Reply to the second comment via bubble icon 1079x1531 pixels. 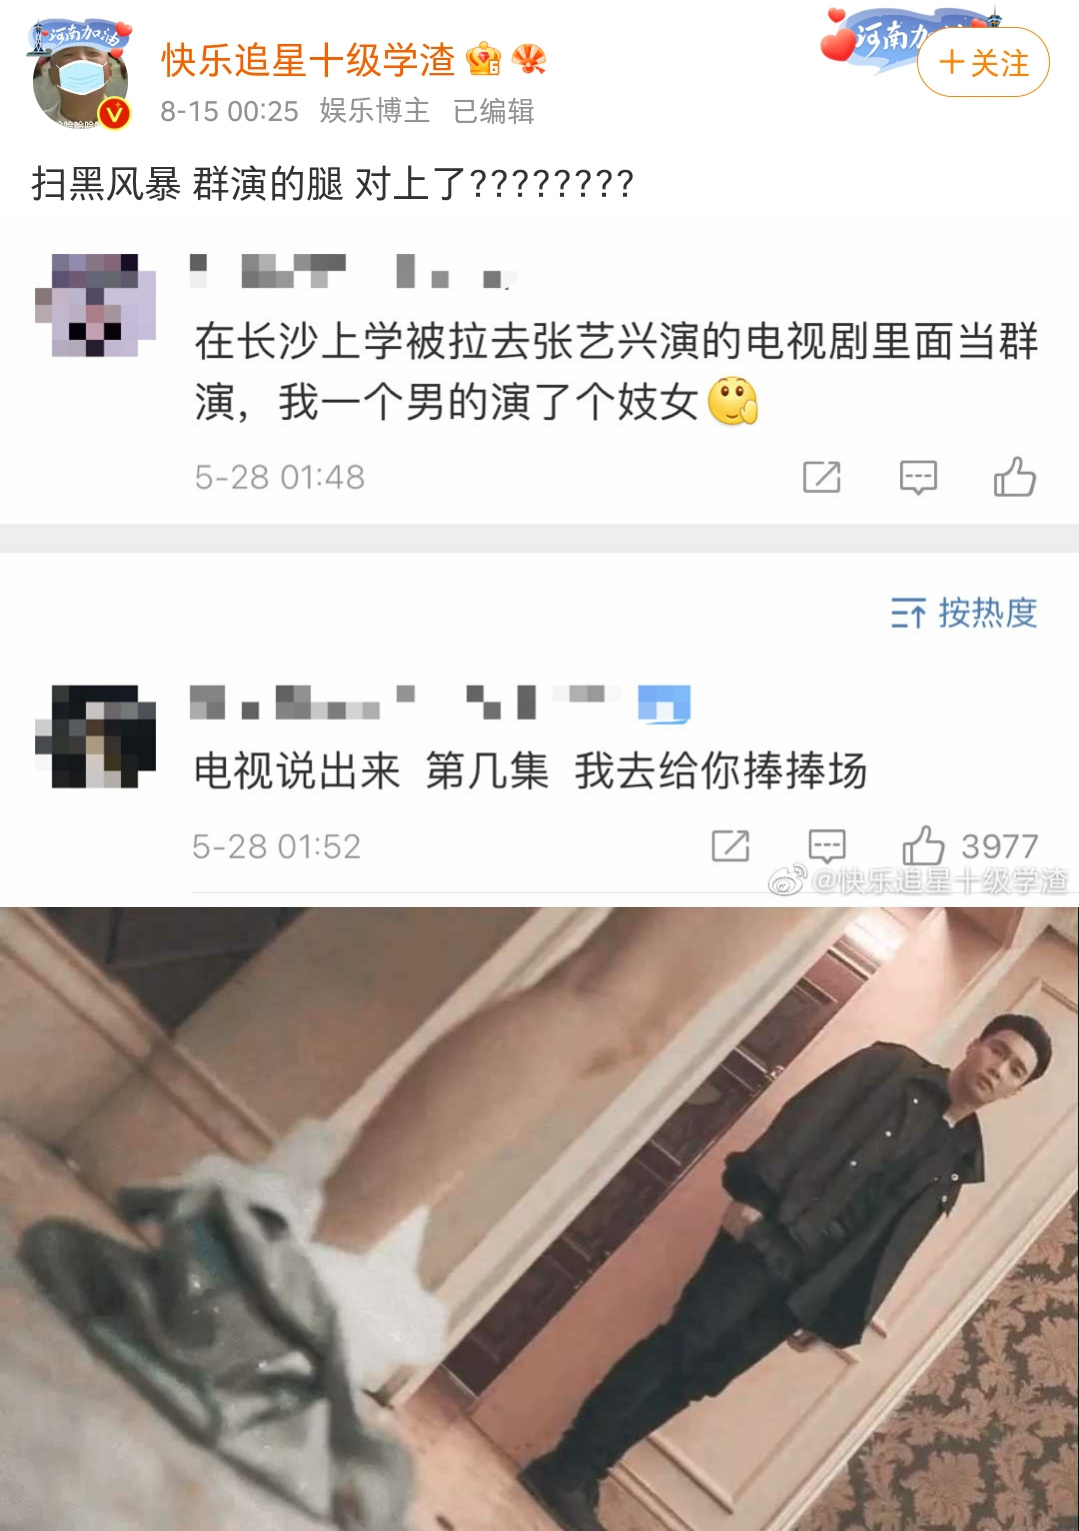[x=827, y=846]
